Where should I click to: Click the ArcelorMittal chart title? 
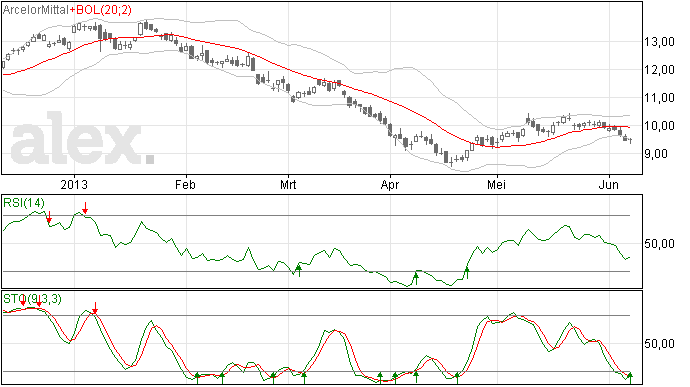(36, 10)
